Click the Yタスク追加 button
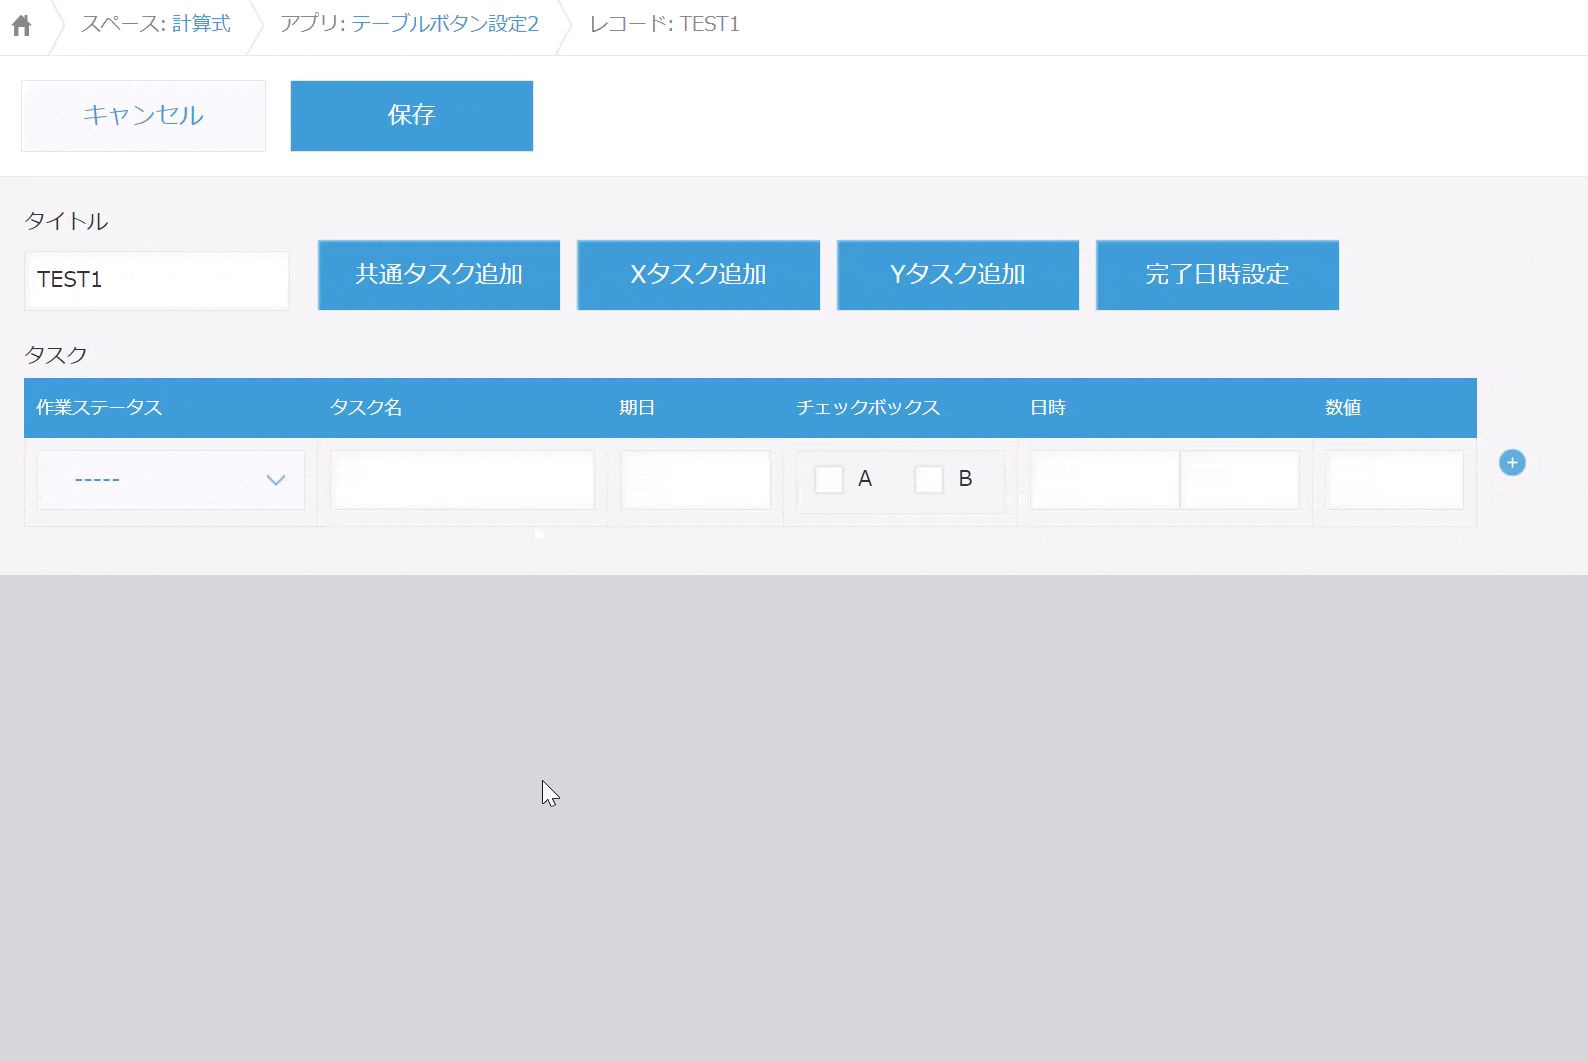Viewport: 1588px width, 1062px height. (958, 275)
